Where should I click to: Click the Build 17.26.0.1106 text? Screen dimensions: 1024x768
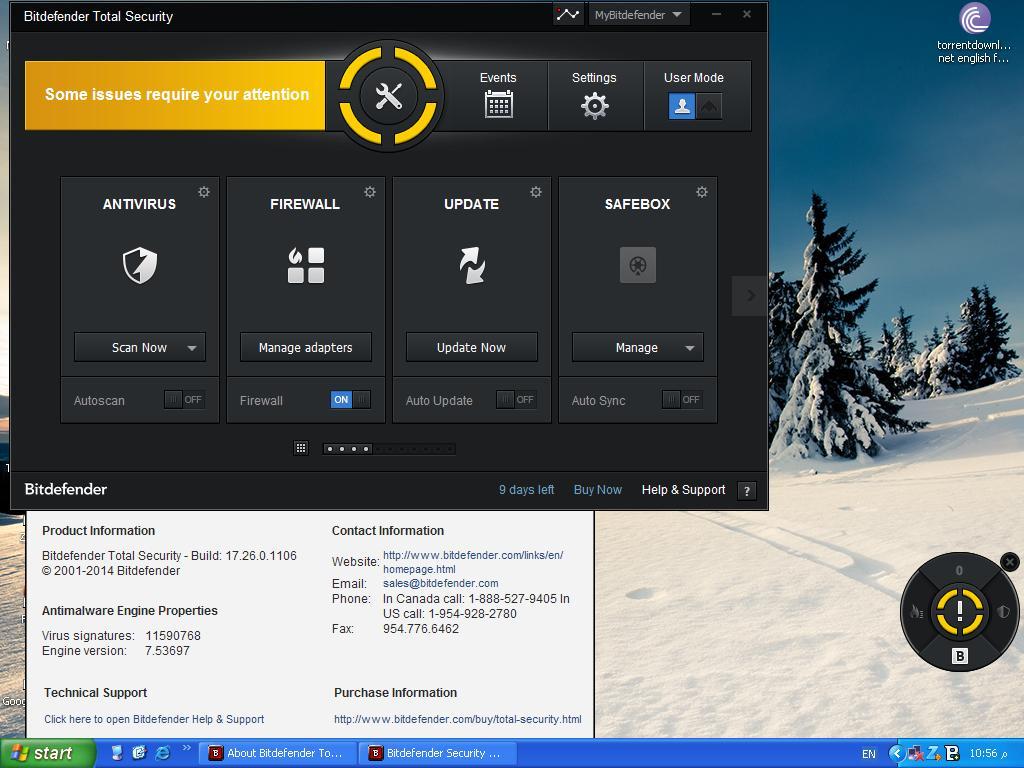[244, 556]
